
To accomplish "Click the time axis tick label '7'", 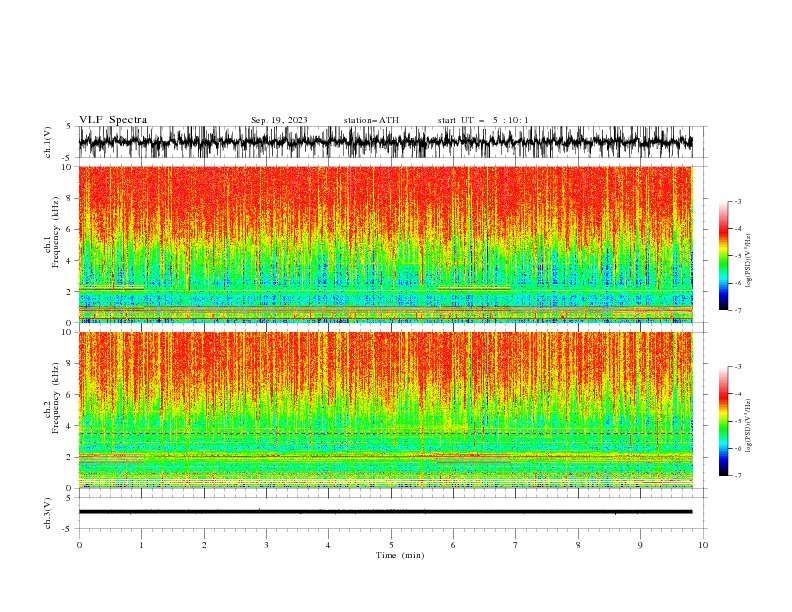I will point(516,545).
